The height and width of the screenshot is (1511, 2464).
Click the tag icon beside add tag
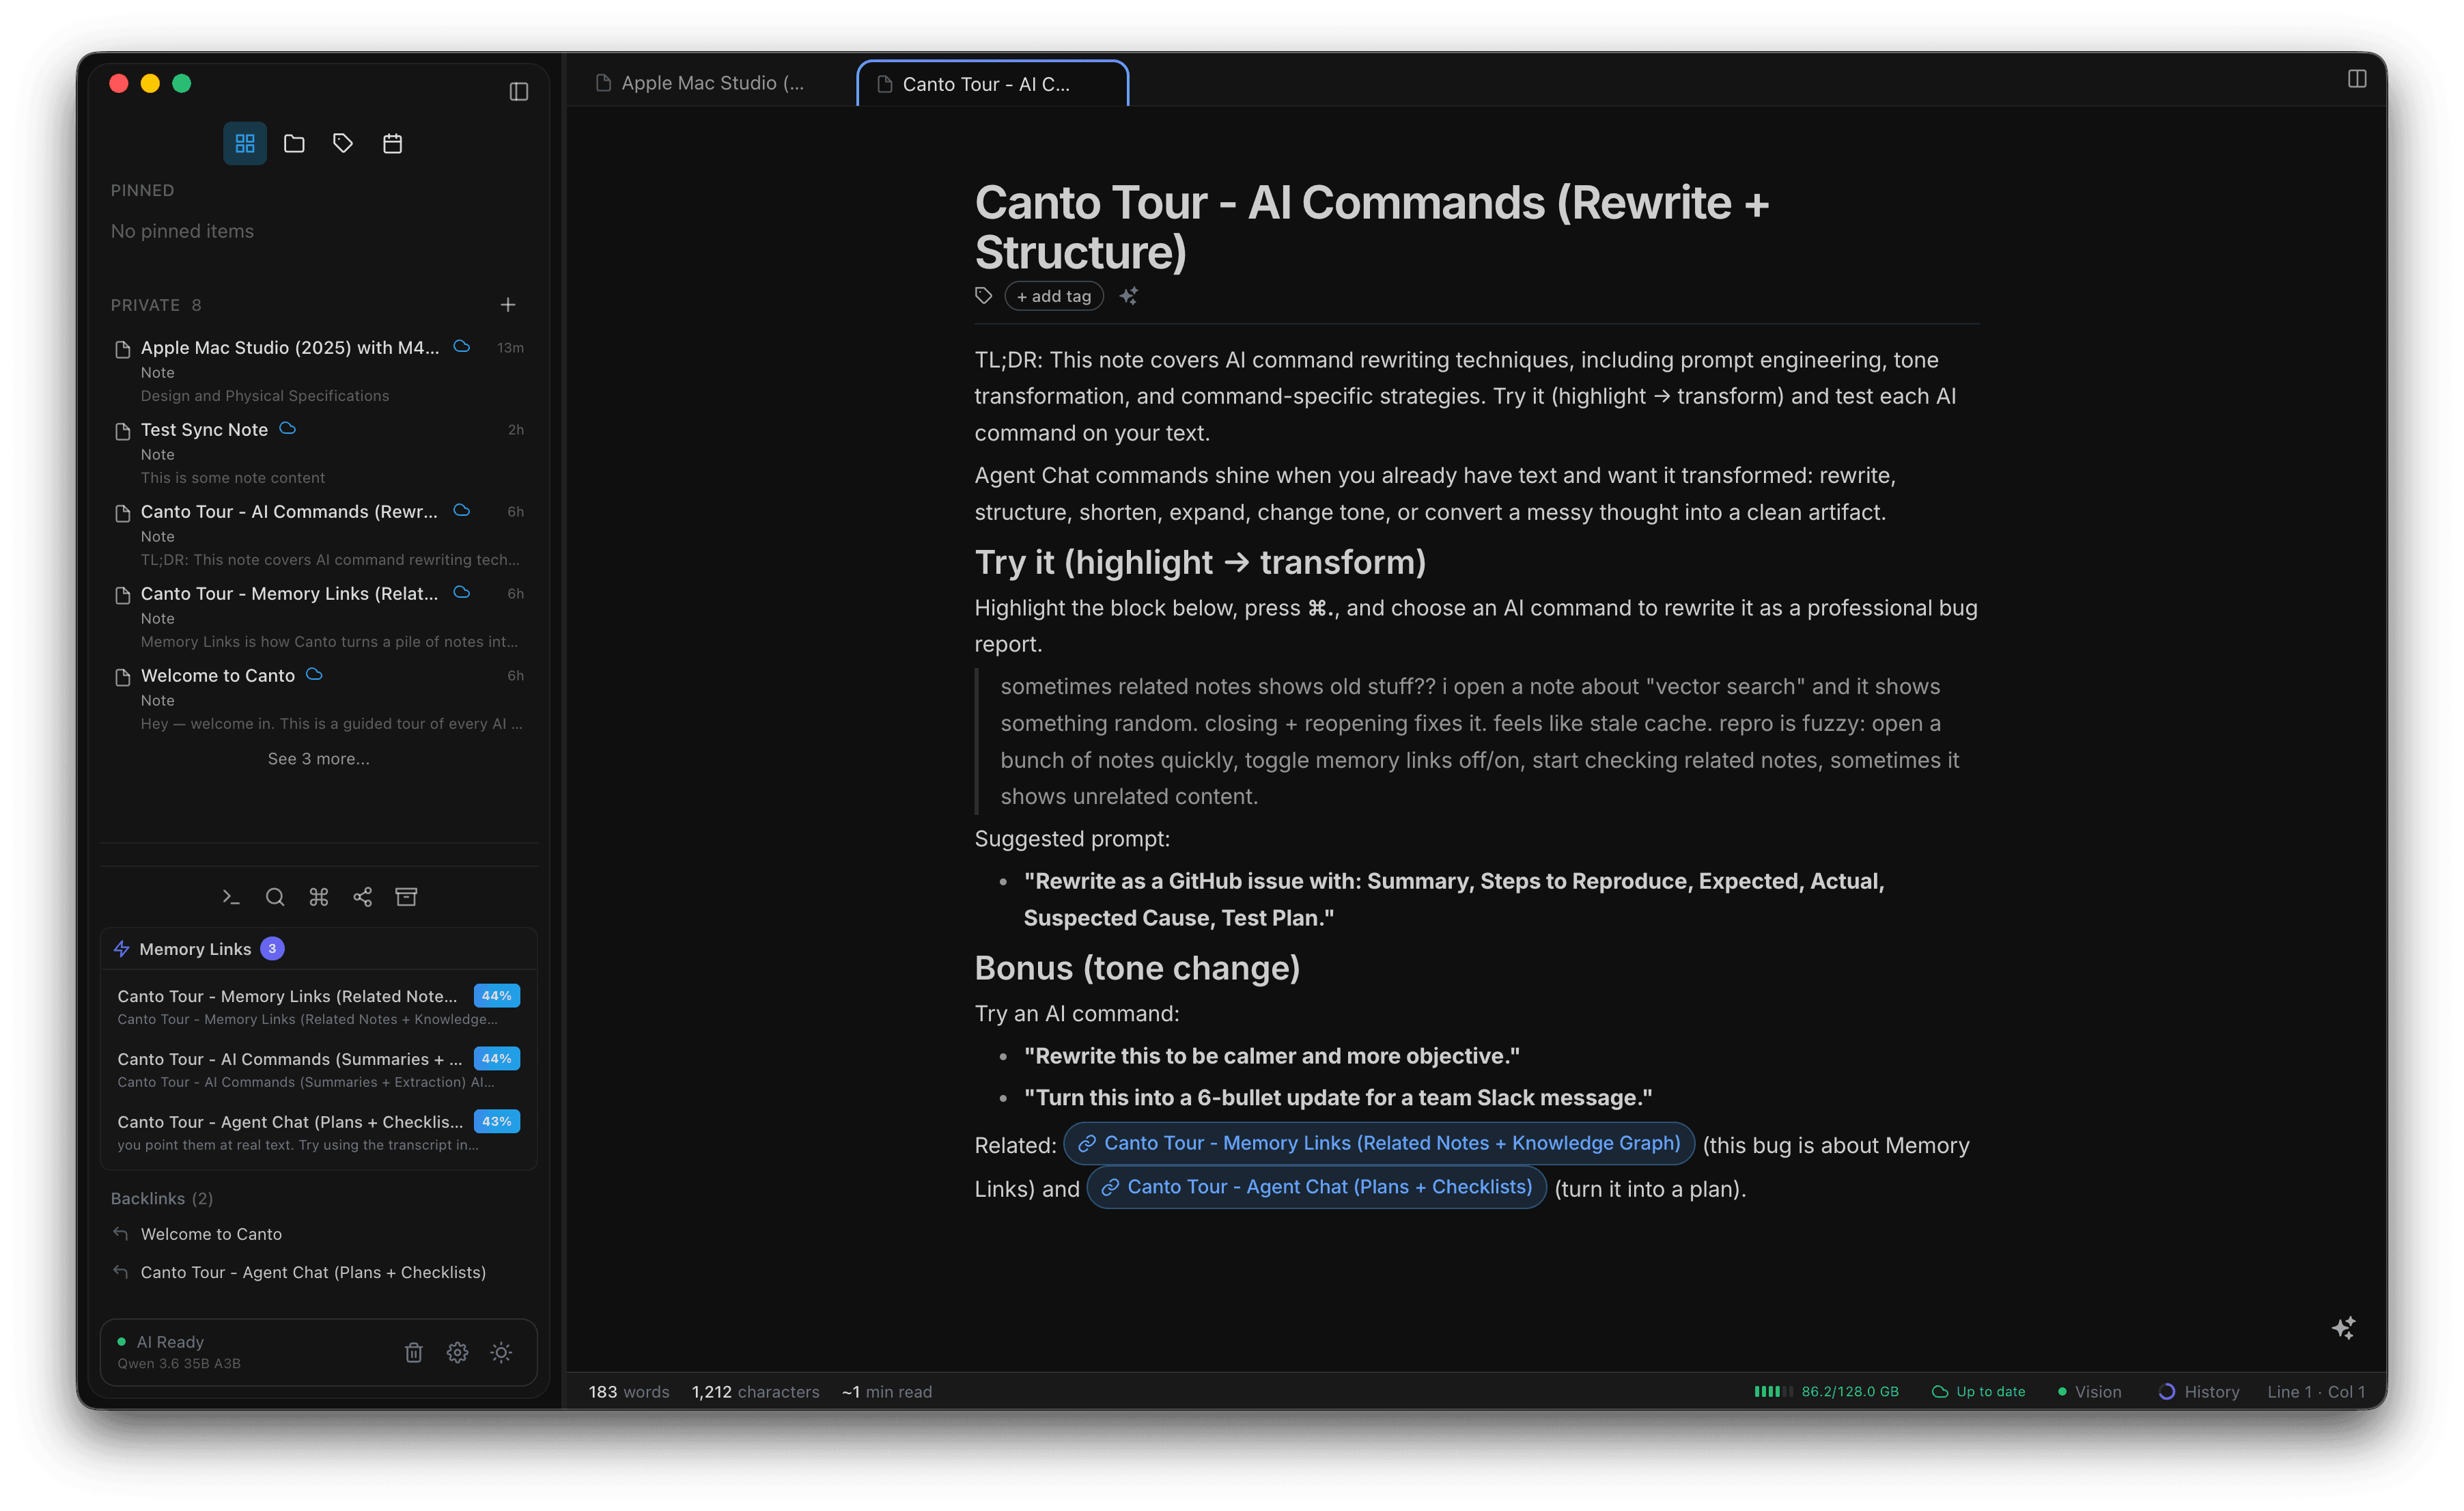[x=984, y=296]
